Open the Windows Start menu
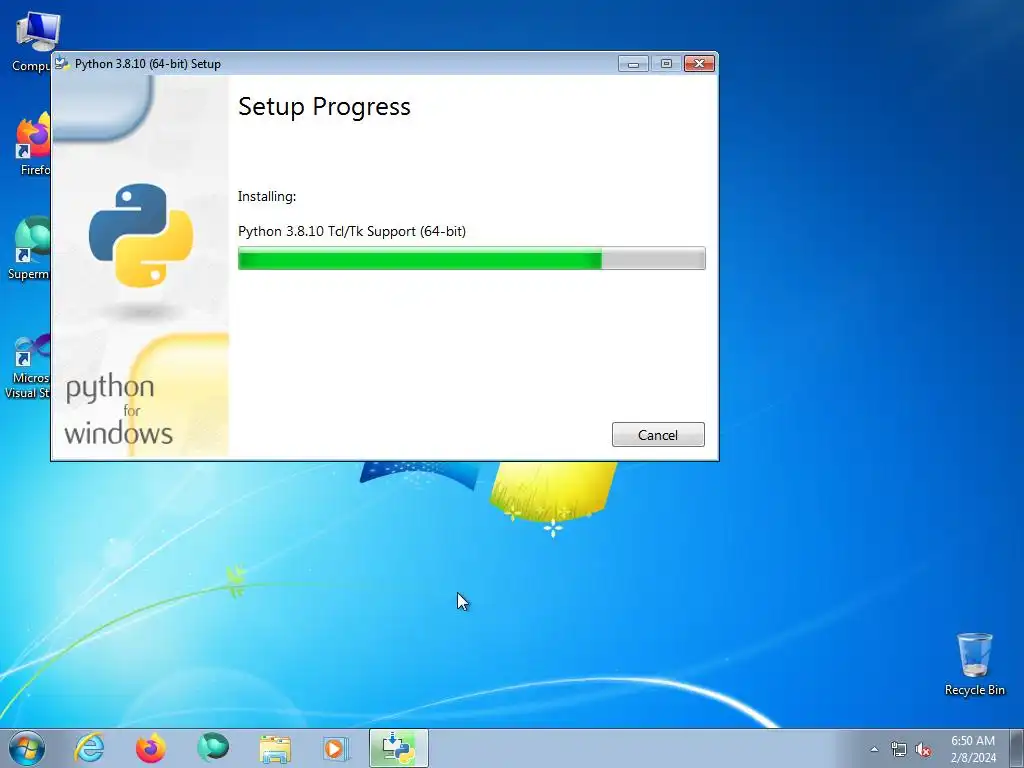 27,748
